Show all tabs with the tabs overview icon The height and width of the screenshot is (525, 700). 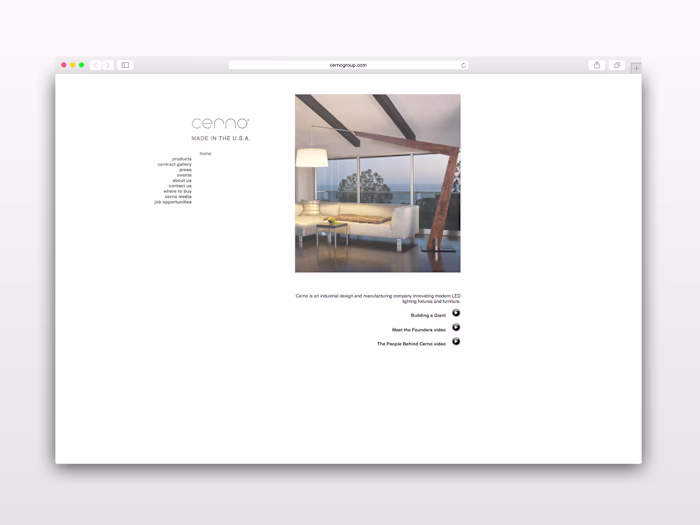coord(617,65)
